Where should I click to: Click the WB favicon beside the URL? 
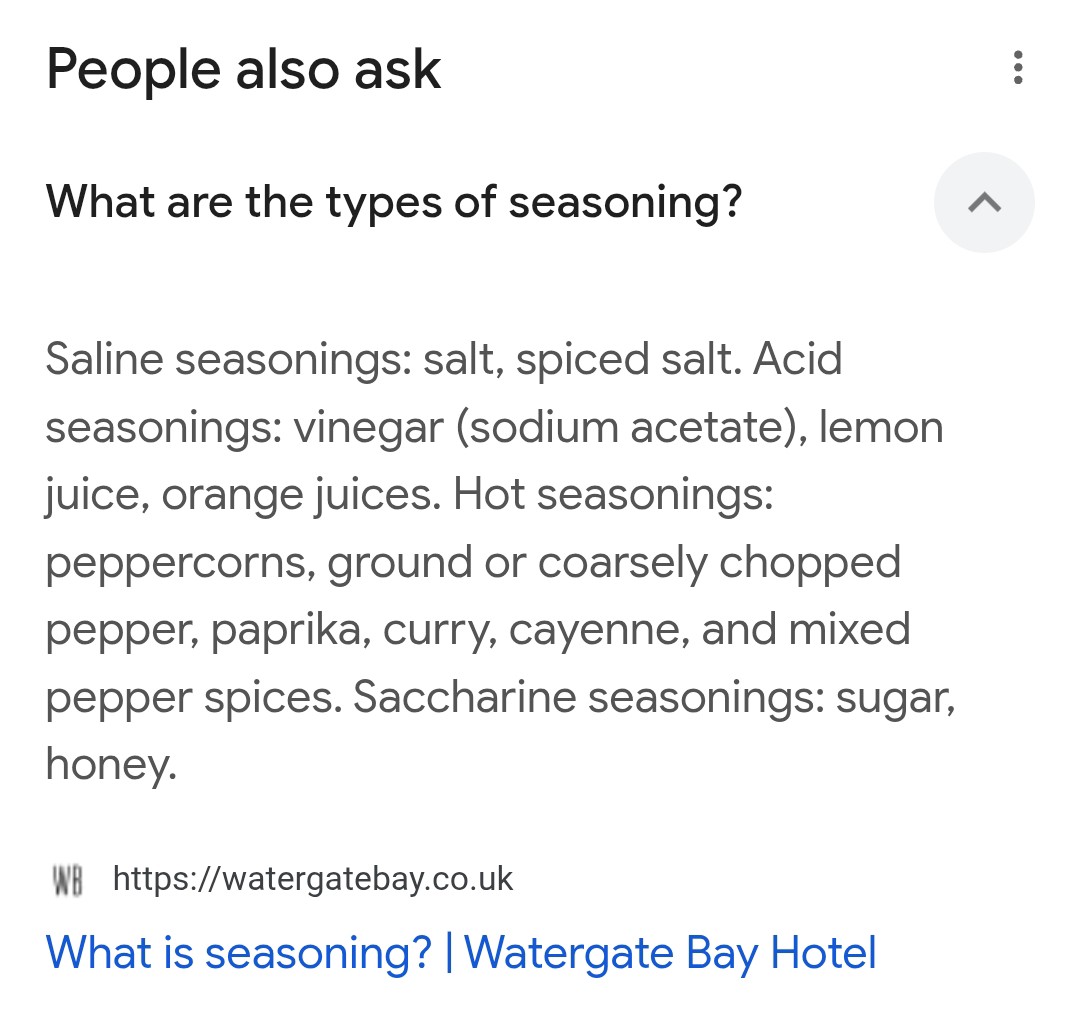click(68, 880)
